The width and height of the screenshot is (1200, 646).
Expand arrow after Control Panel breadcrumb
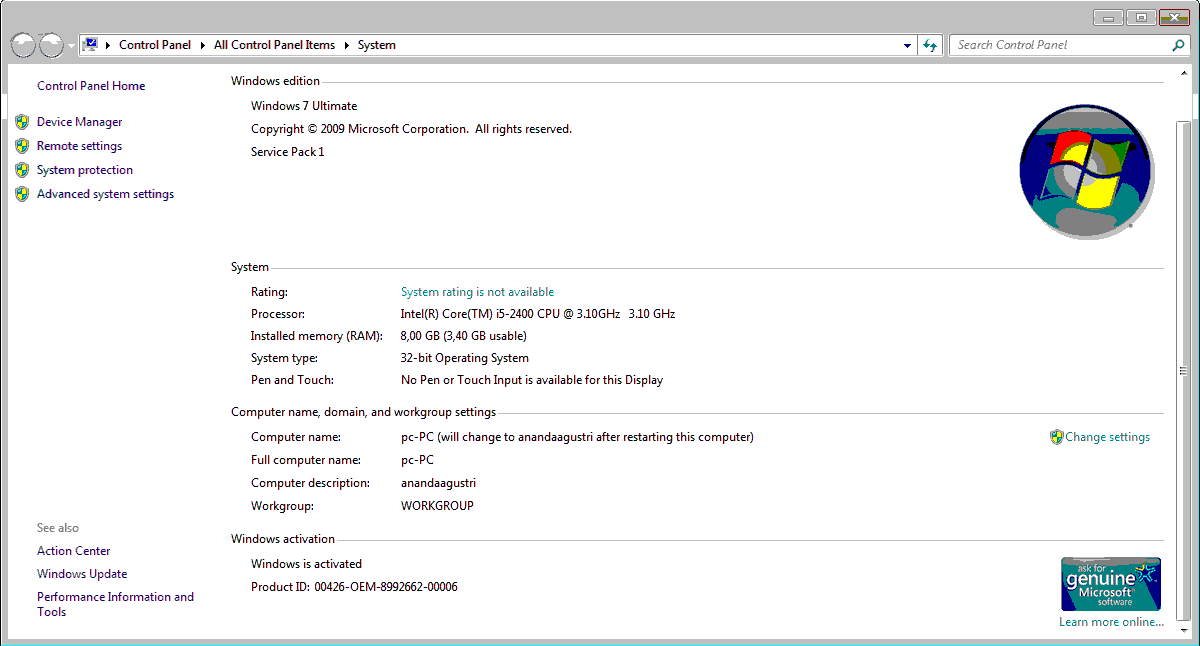(x=202, y=45)
